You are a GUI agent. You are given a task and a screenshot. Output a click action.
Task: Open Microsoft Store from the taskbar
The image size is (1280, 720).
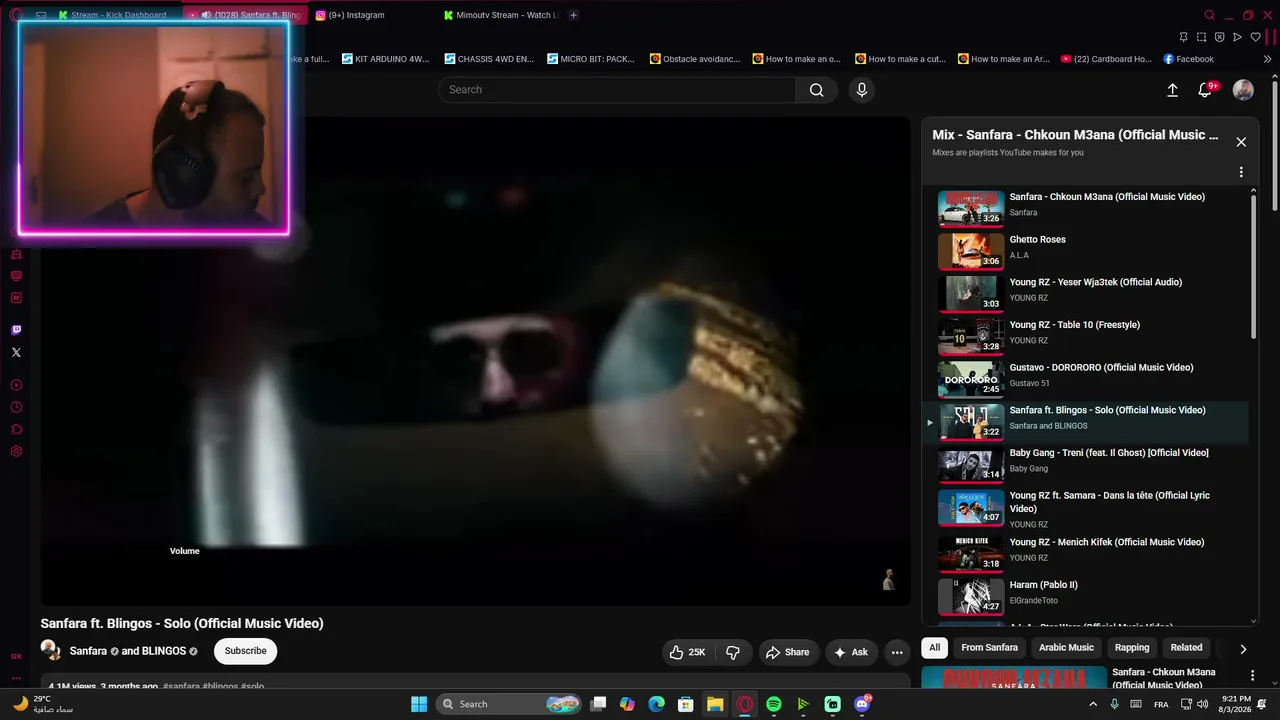(x=685, y=704)
